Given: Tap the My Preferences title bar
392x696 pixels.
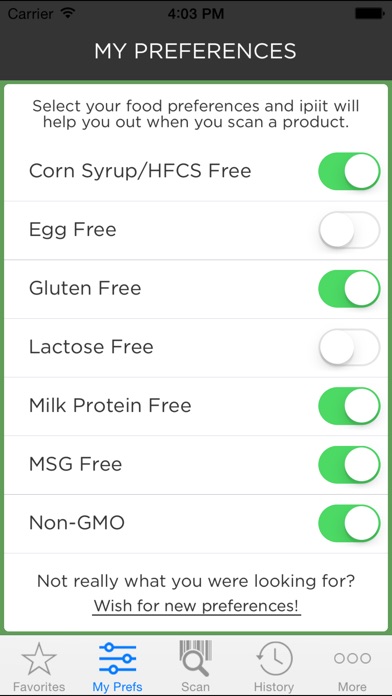Looking at the screenshot, I should [195, 51].
